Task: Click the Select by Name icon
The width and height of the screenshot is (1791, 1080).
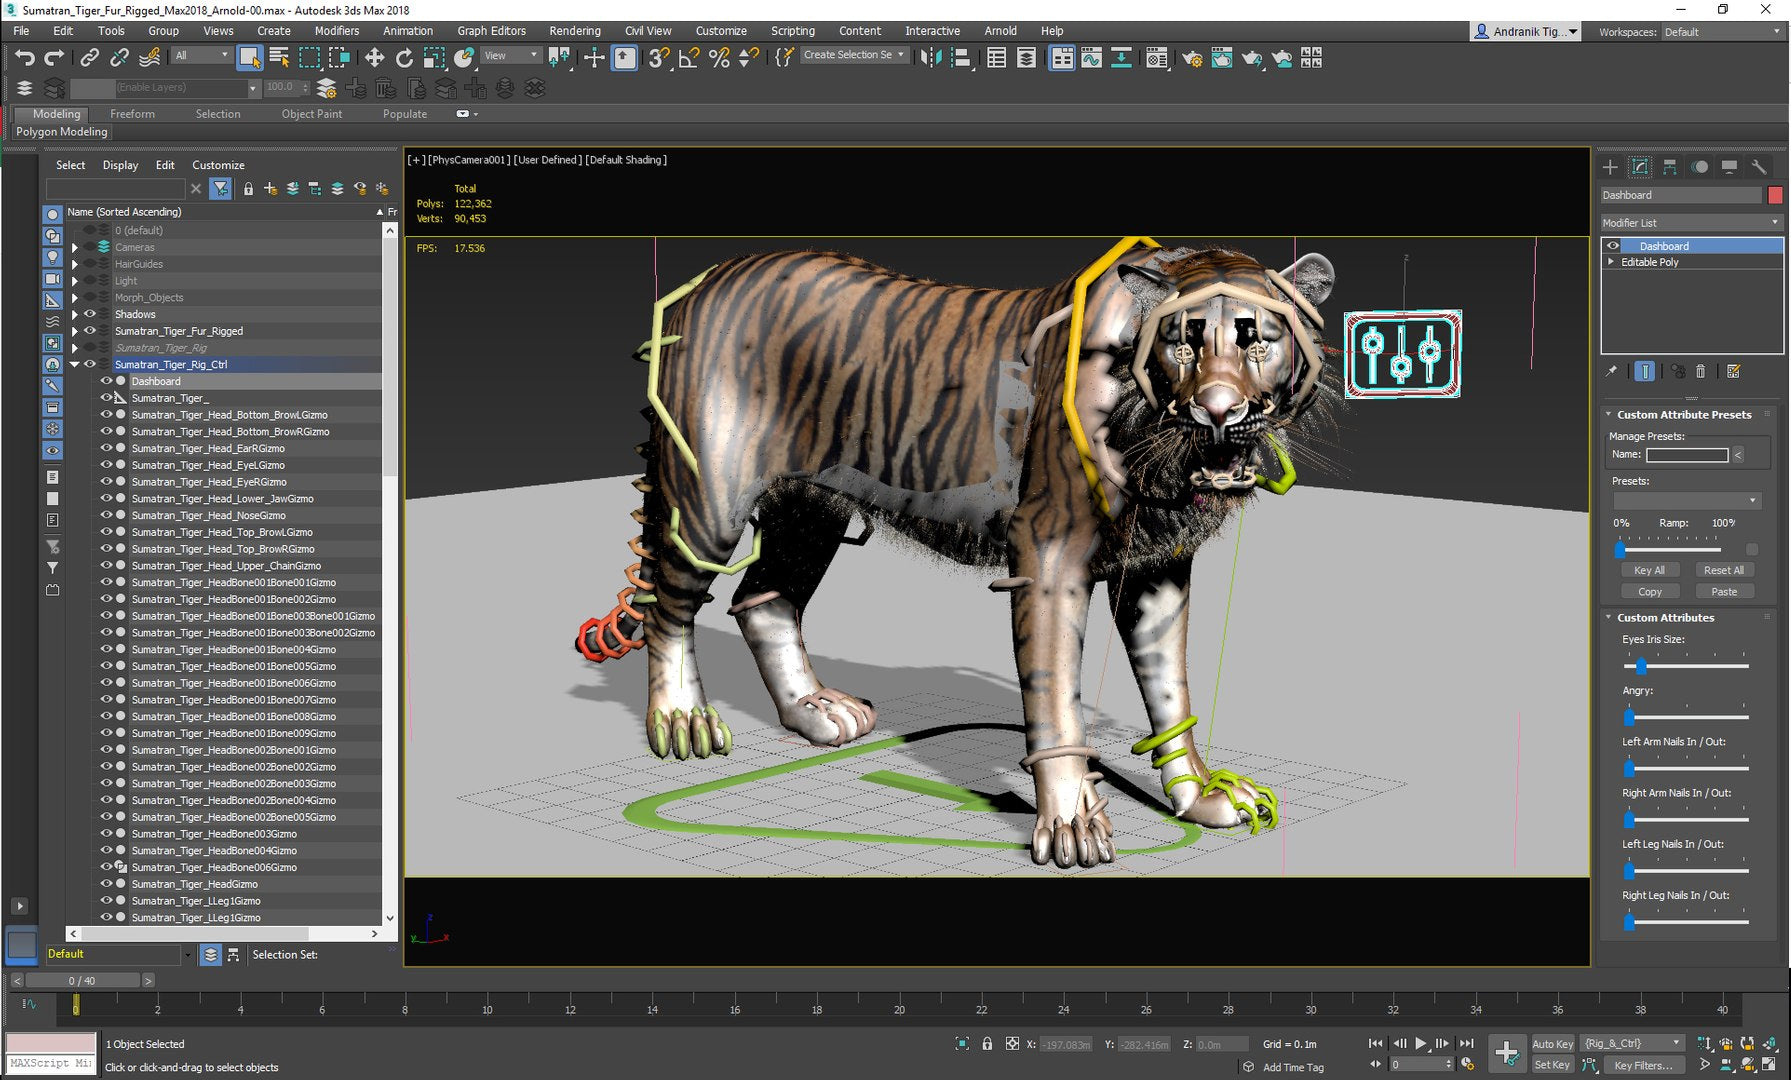Action: (x=278, y=57)
